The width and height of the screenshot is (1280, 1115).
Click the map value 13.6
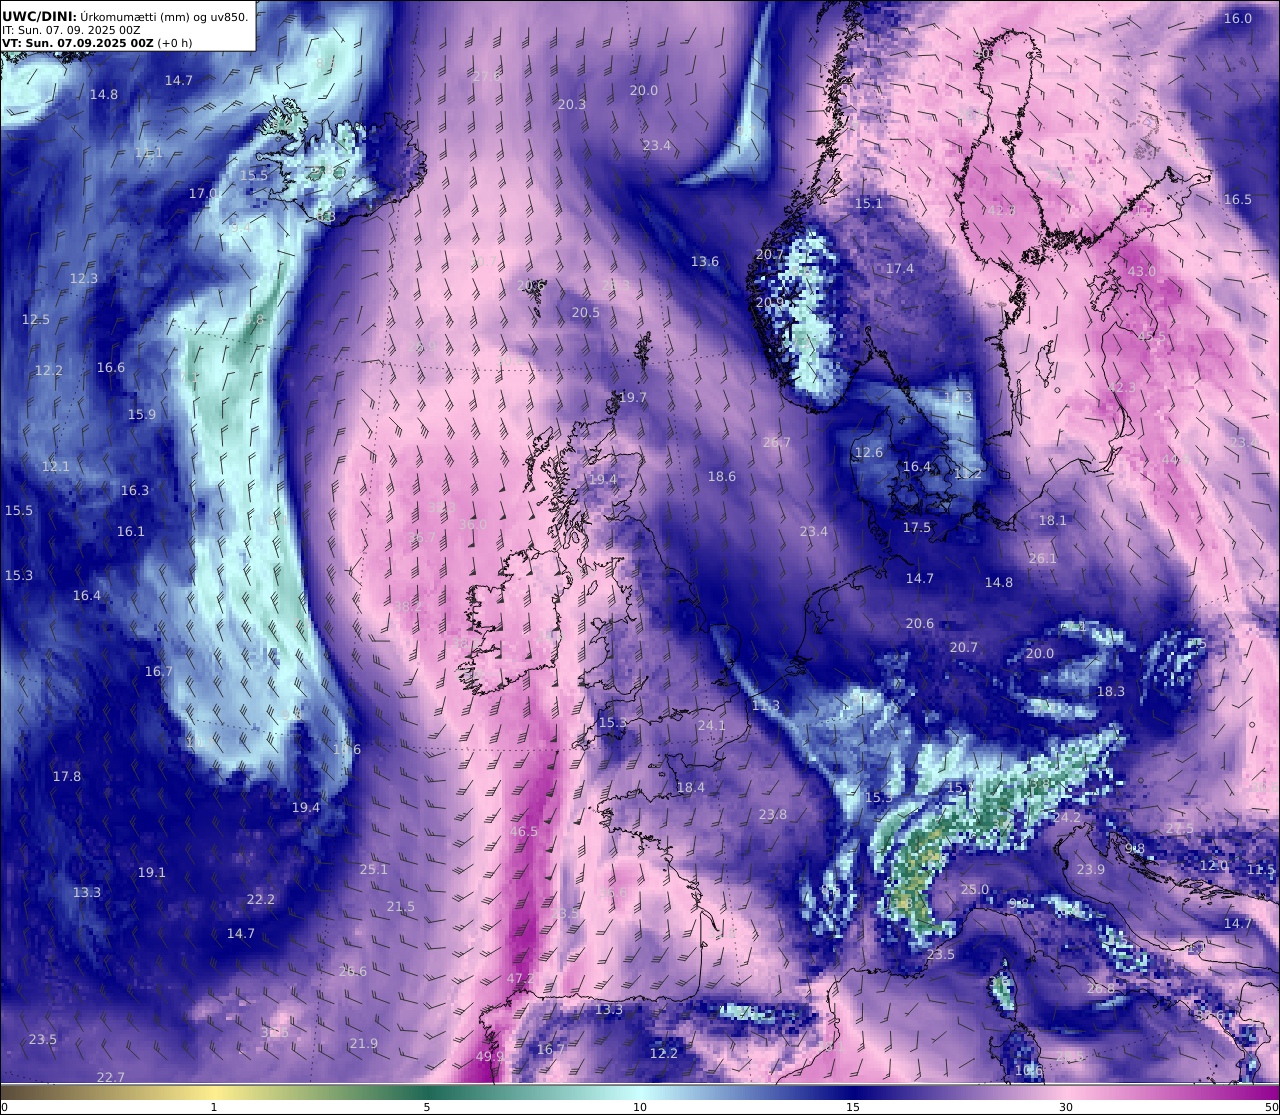click(x=705, y=261)
